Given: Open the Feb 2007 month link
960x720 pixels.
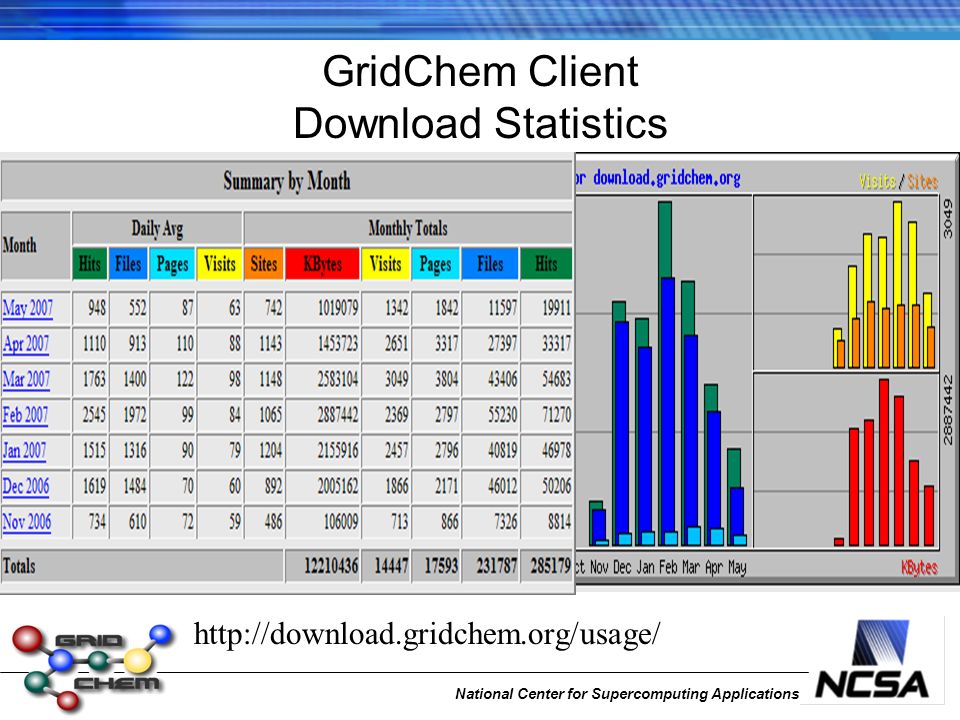Looking at the screenshot, I should (x=25, y=414).
